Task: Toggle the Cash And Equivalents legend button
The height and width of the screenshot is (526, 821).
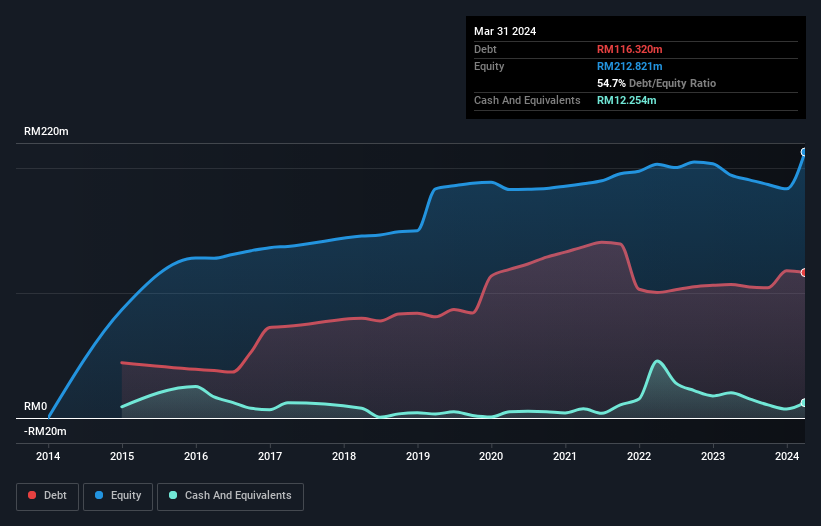Action: coord(230,496)
